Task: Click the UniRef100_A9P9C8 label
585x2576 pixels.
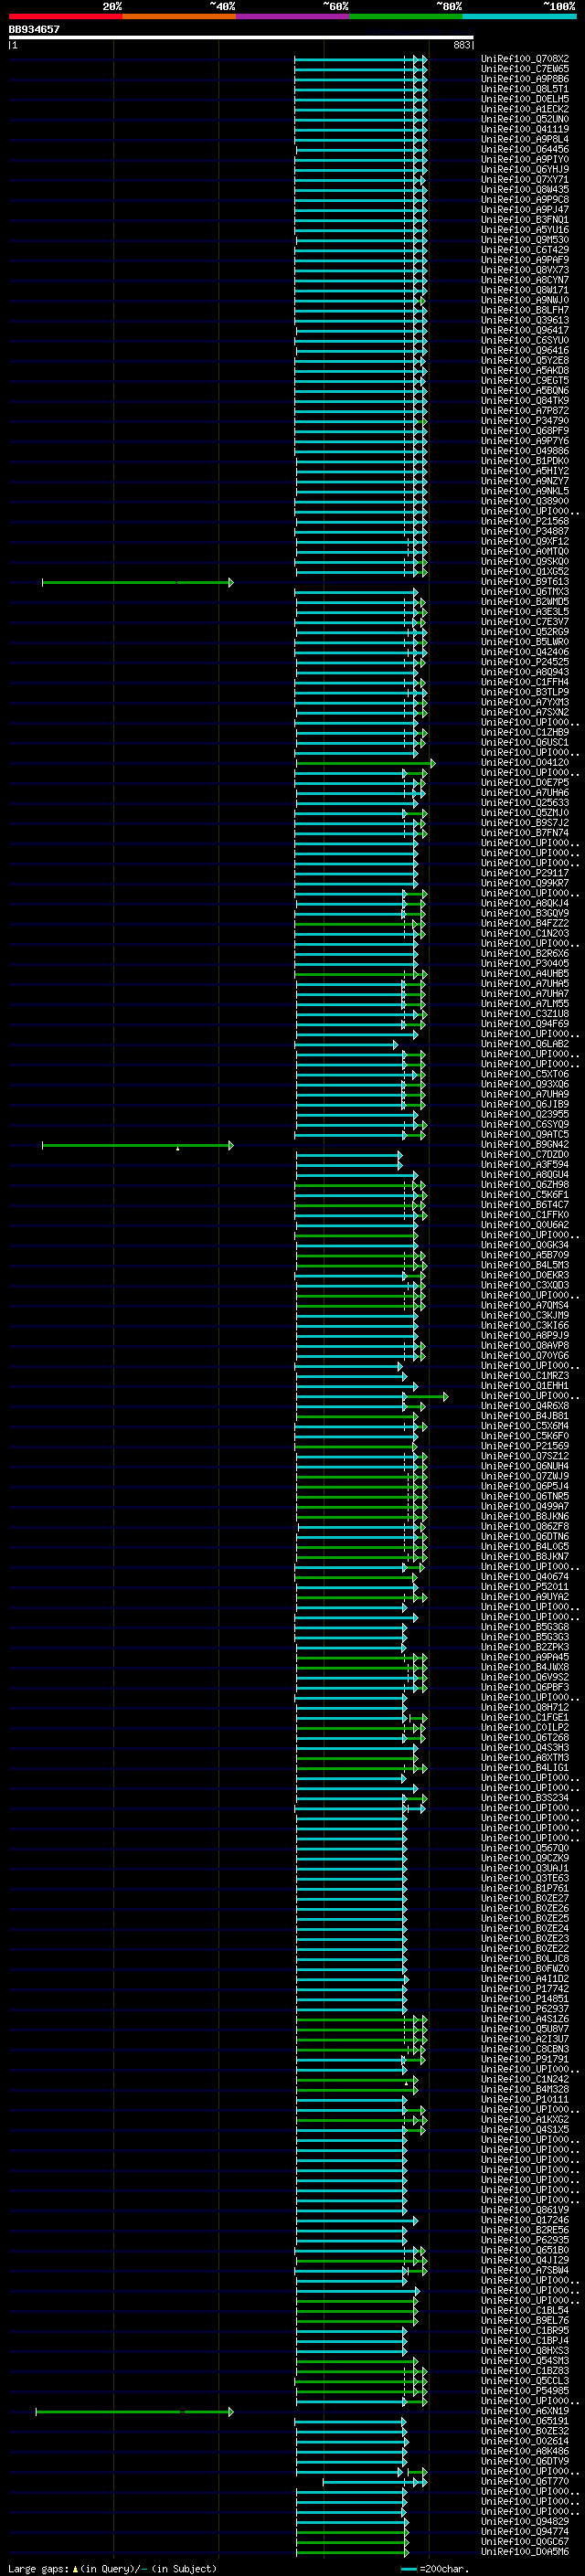Action: point(524,200)
